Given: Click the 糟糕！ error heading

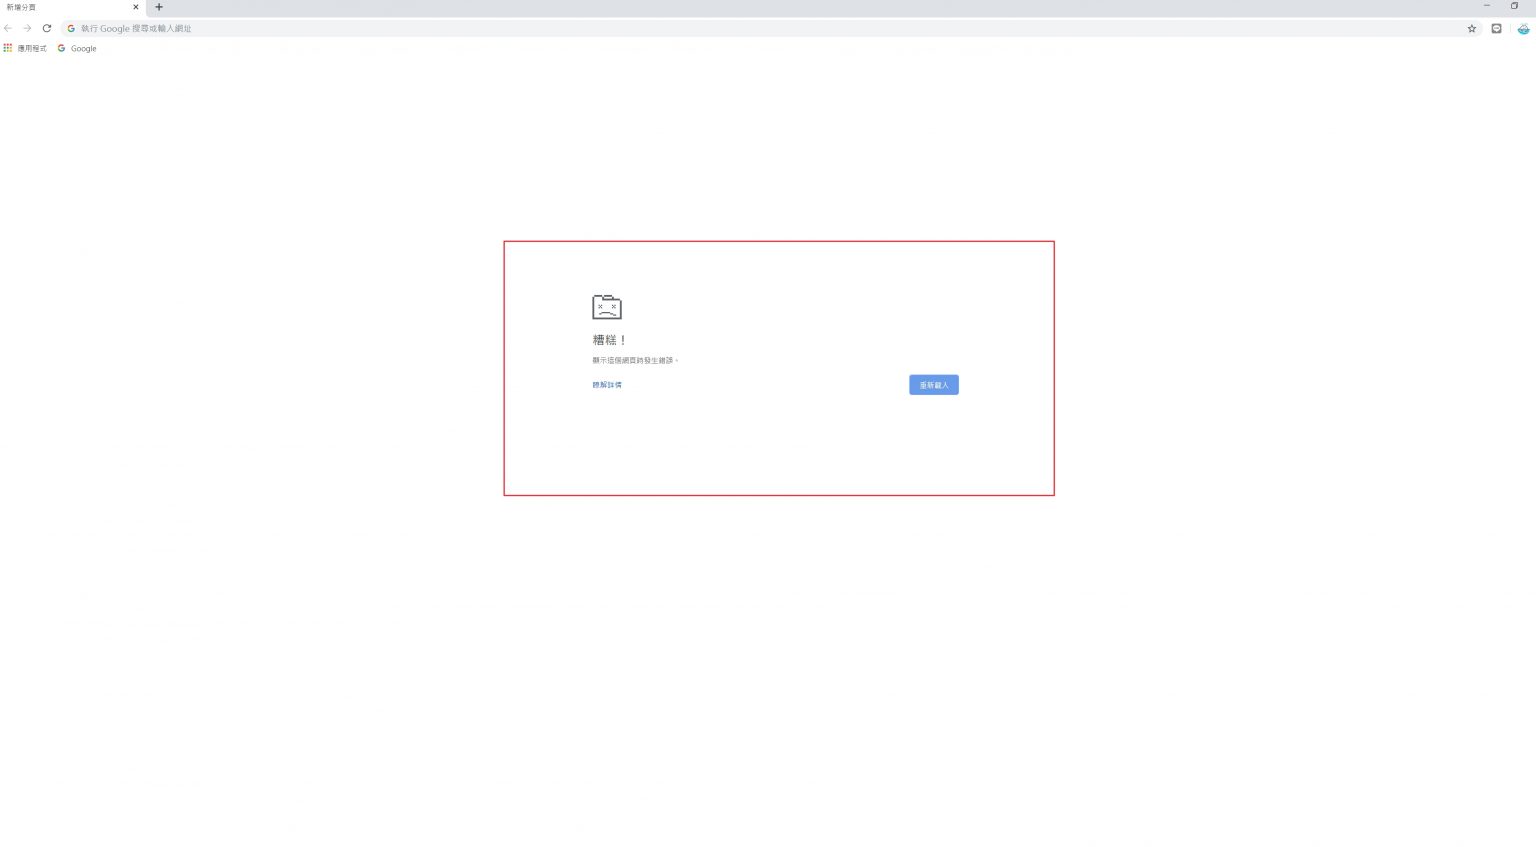Looking at the screenshot, I should tap(609, 340).
